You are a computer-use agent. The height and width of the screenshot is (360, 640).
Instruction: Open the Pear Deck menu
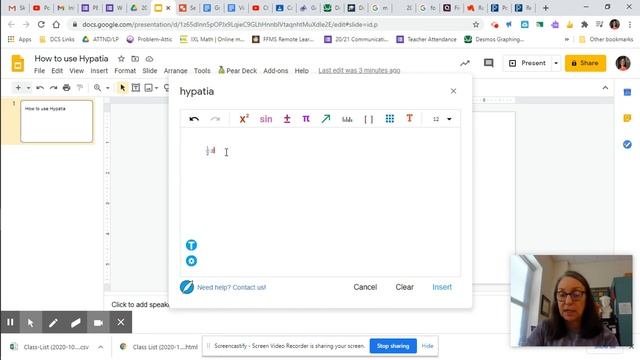(238, 71)
